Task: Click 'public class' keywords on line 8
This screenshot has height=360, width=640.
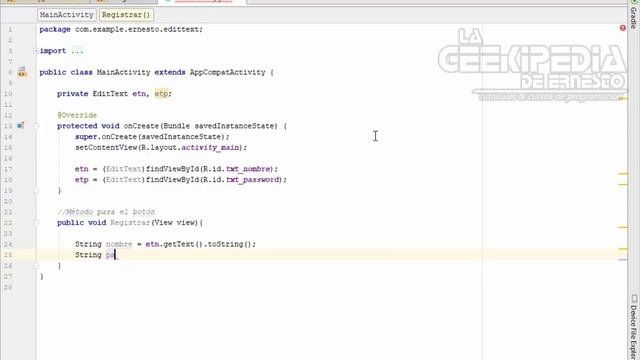Action: (66, 72)
